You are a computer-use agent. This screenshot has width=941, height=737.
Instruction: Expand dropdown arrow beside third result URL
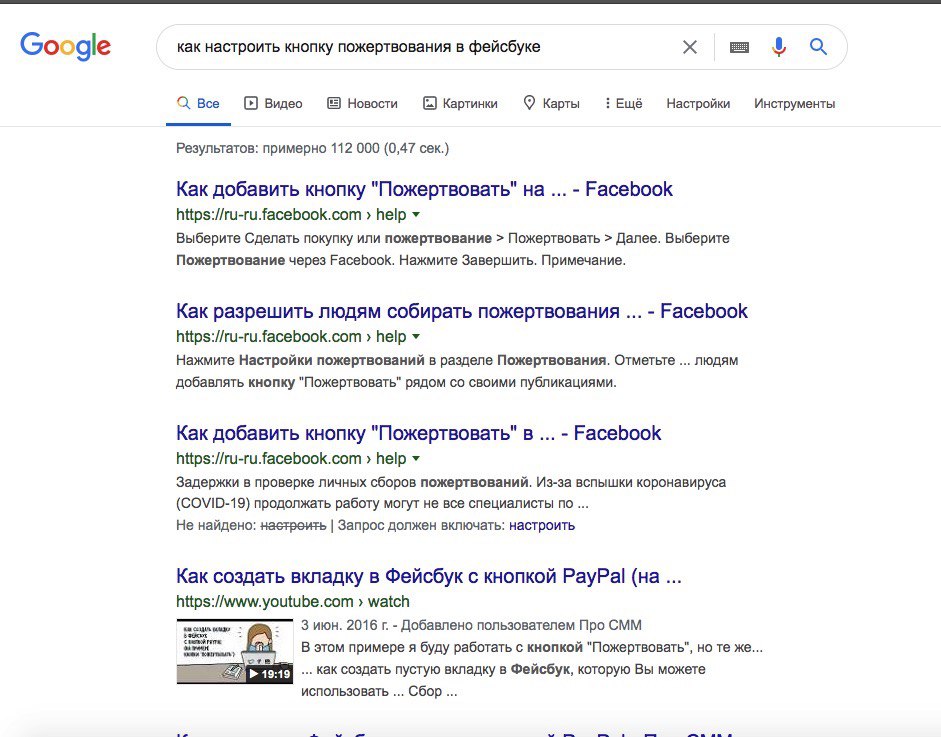click(x=416, y=458)
